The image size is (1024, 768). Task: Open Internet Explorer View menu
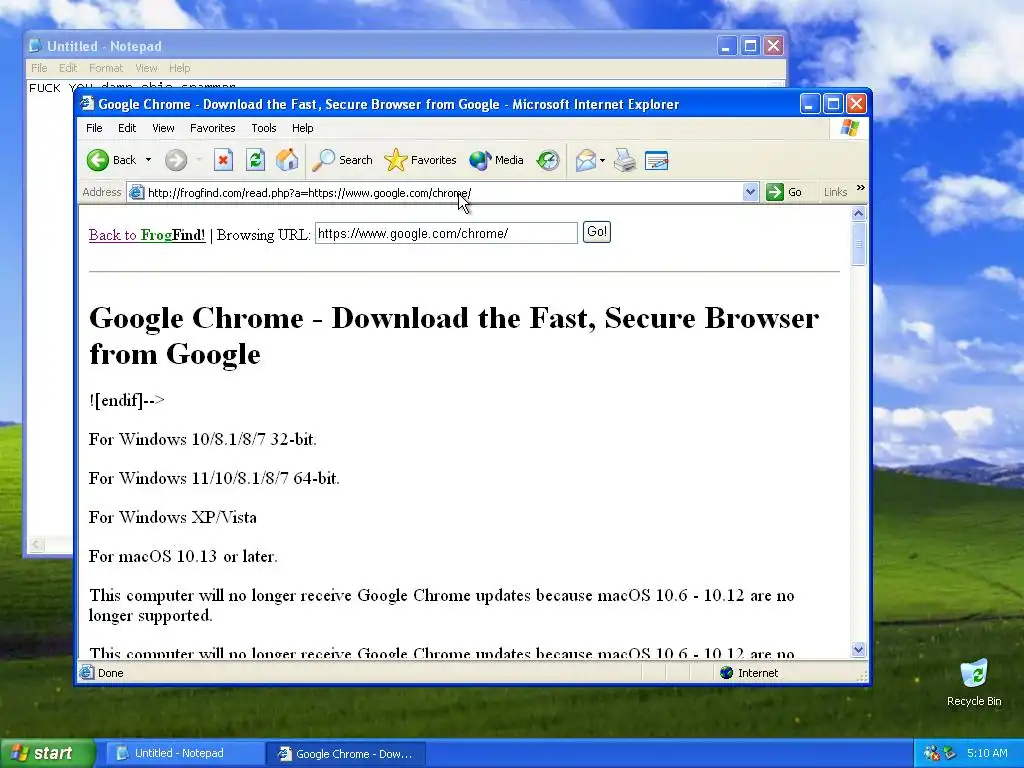click(163, 128)
